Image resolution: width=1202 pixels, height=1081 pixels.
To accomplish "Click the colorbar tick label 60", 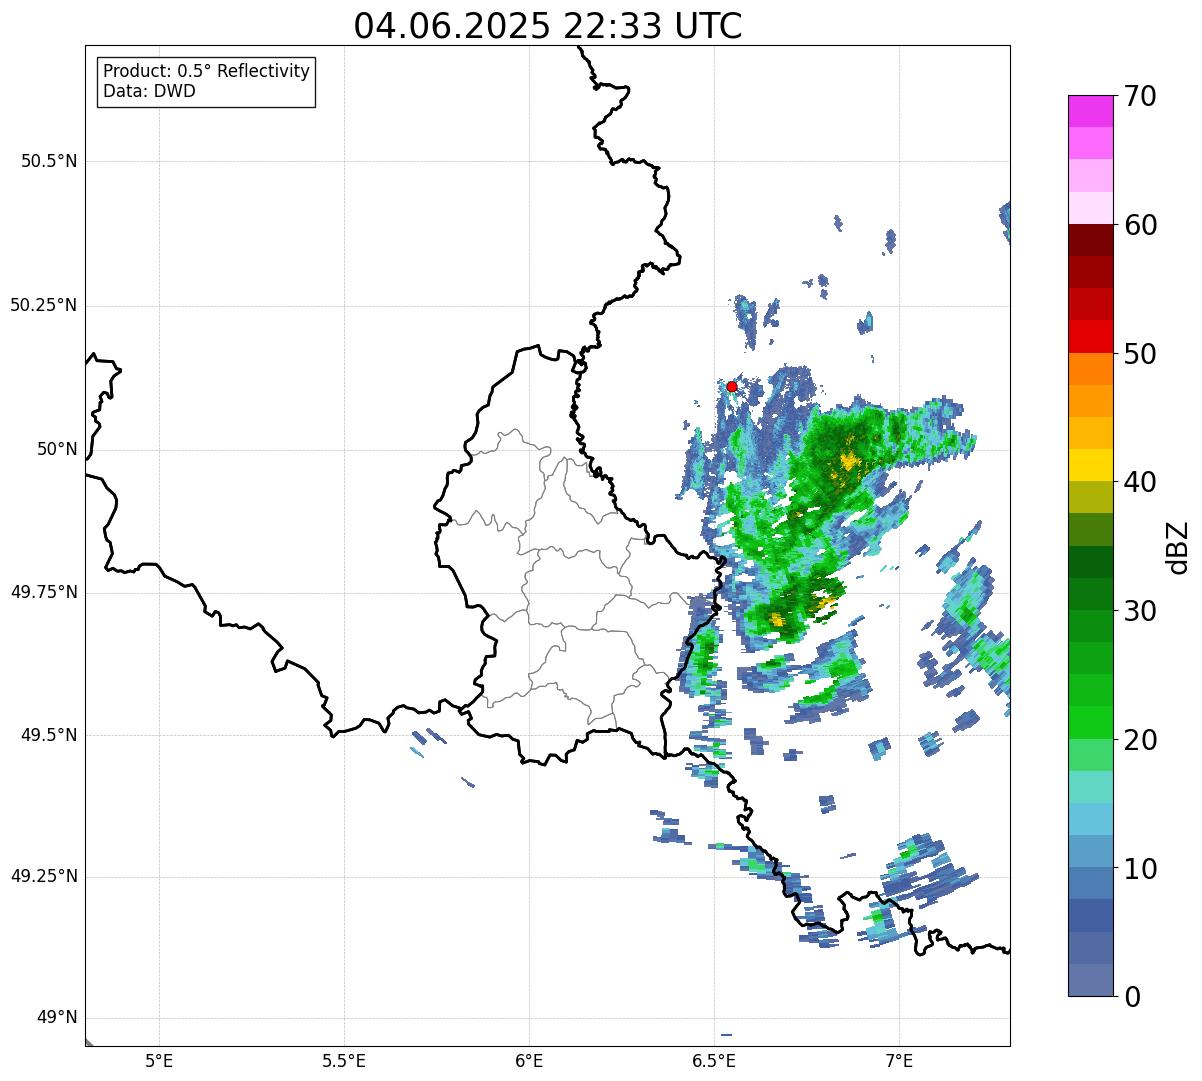I will click(x=1139, y=225).
